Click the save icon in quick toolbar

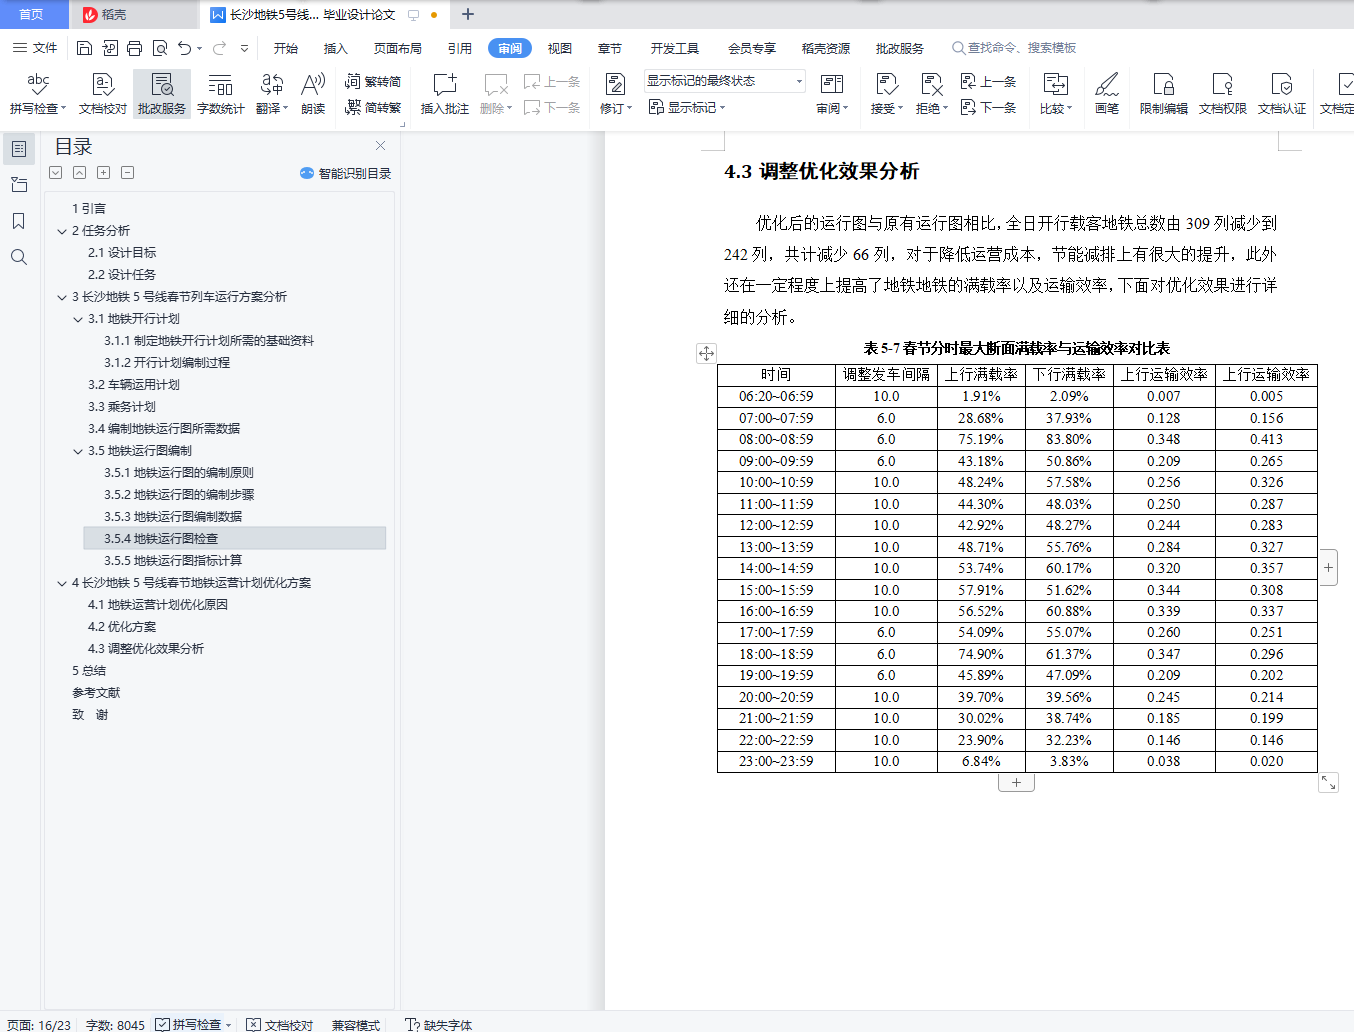pyautogui.click(x=85, y=48)
